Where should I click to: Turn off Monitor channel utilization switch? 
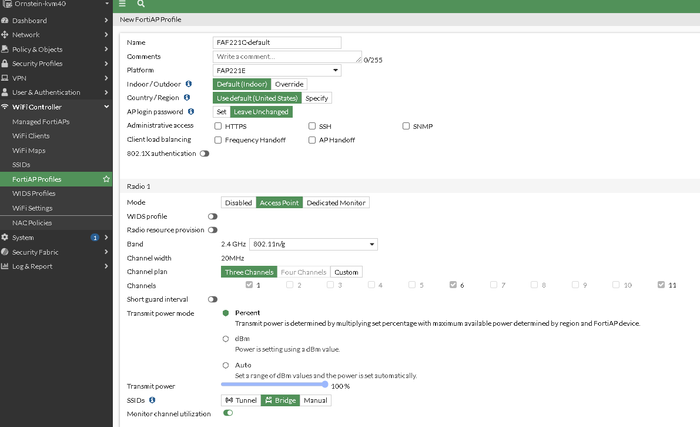pos(228,413)
